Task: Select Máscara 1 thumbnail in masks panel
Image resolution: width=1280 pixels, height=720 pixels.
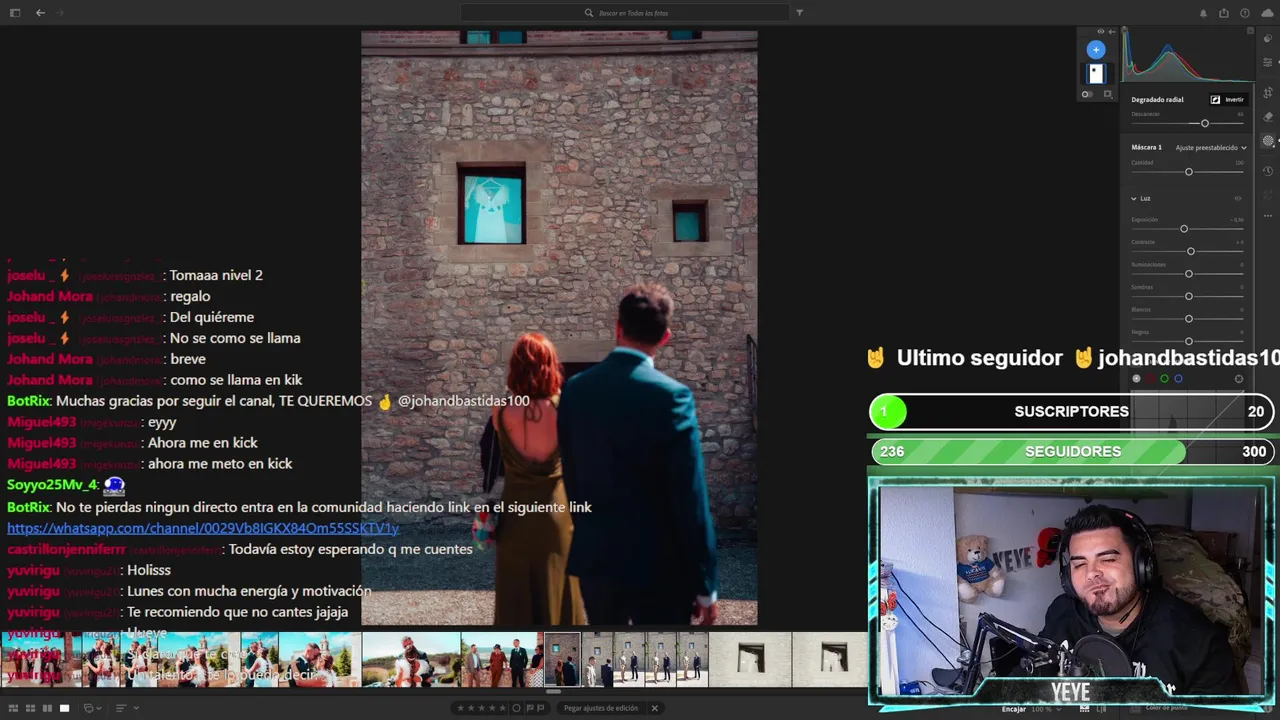Action: tap(1096, 73)
